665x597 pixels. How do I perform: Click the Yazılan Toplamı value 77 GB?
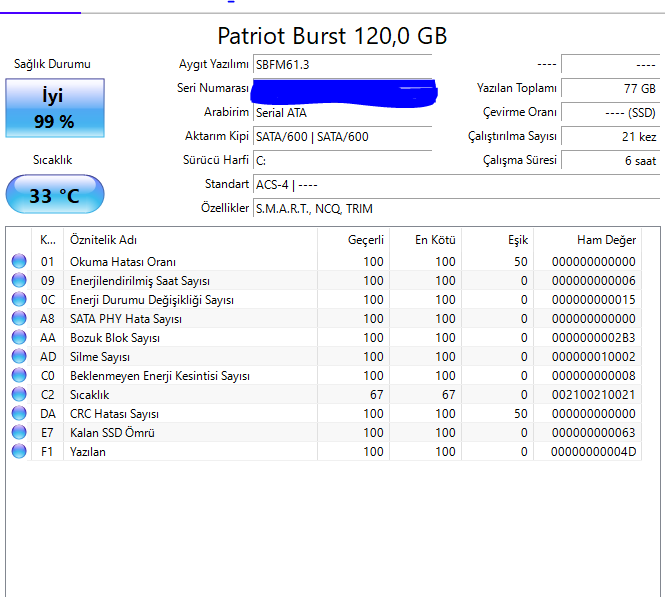point(610,89)
